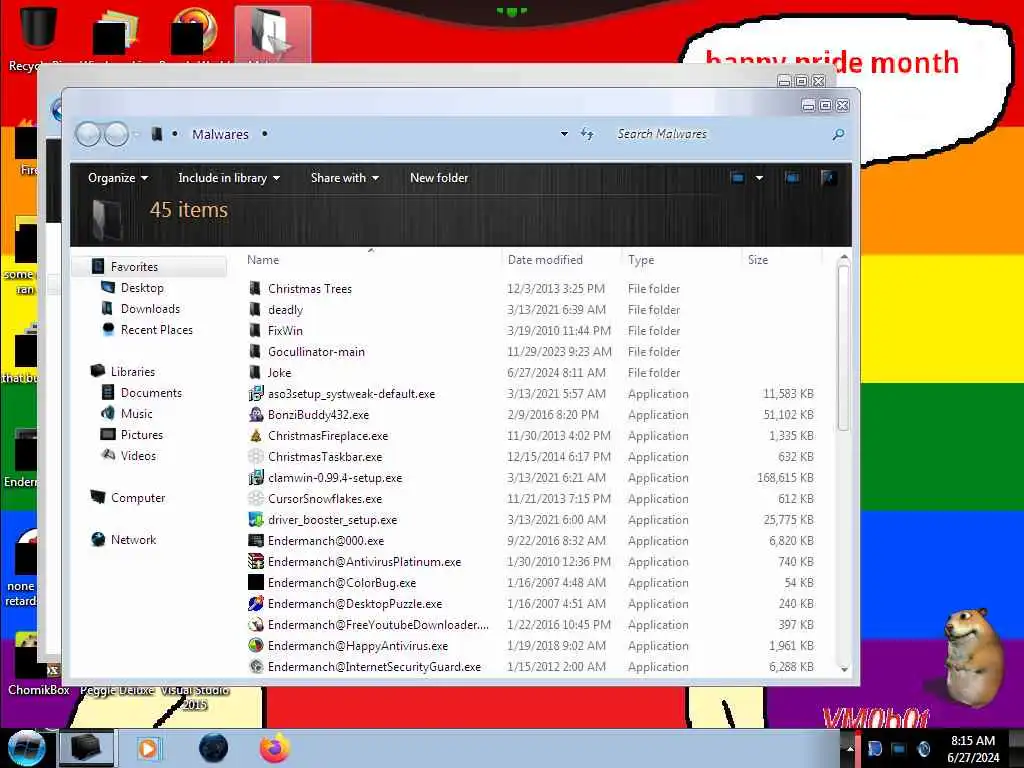The height and width of the screenshot is (768, 1024).
Task: Select driver_booster_setup.exe icon
Action: click(256, 520)
